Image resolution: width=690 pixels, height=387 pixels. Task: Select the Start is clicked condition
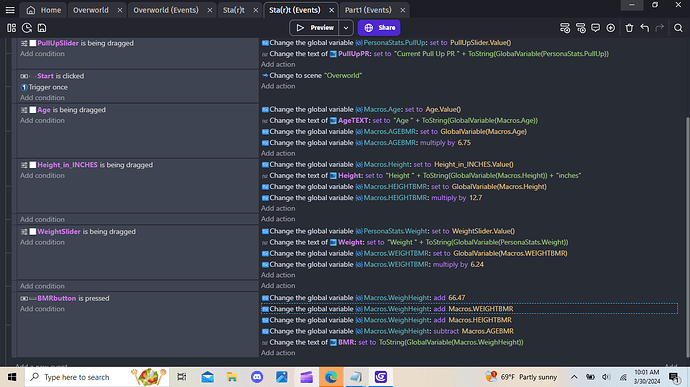coord(52,76)
